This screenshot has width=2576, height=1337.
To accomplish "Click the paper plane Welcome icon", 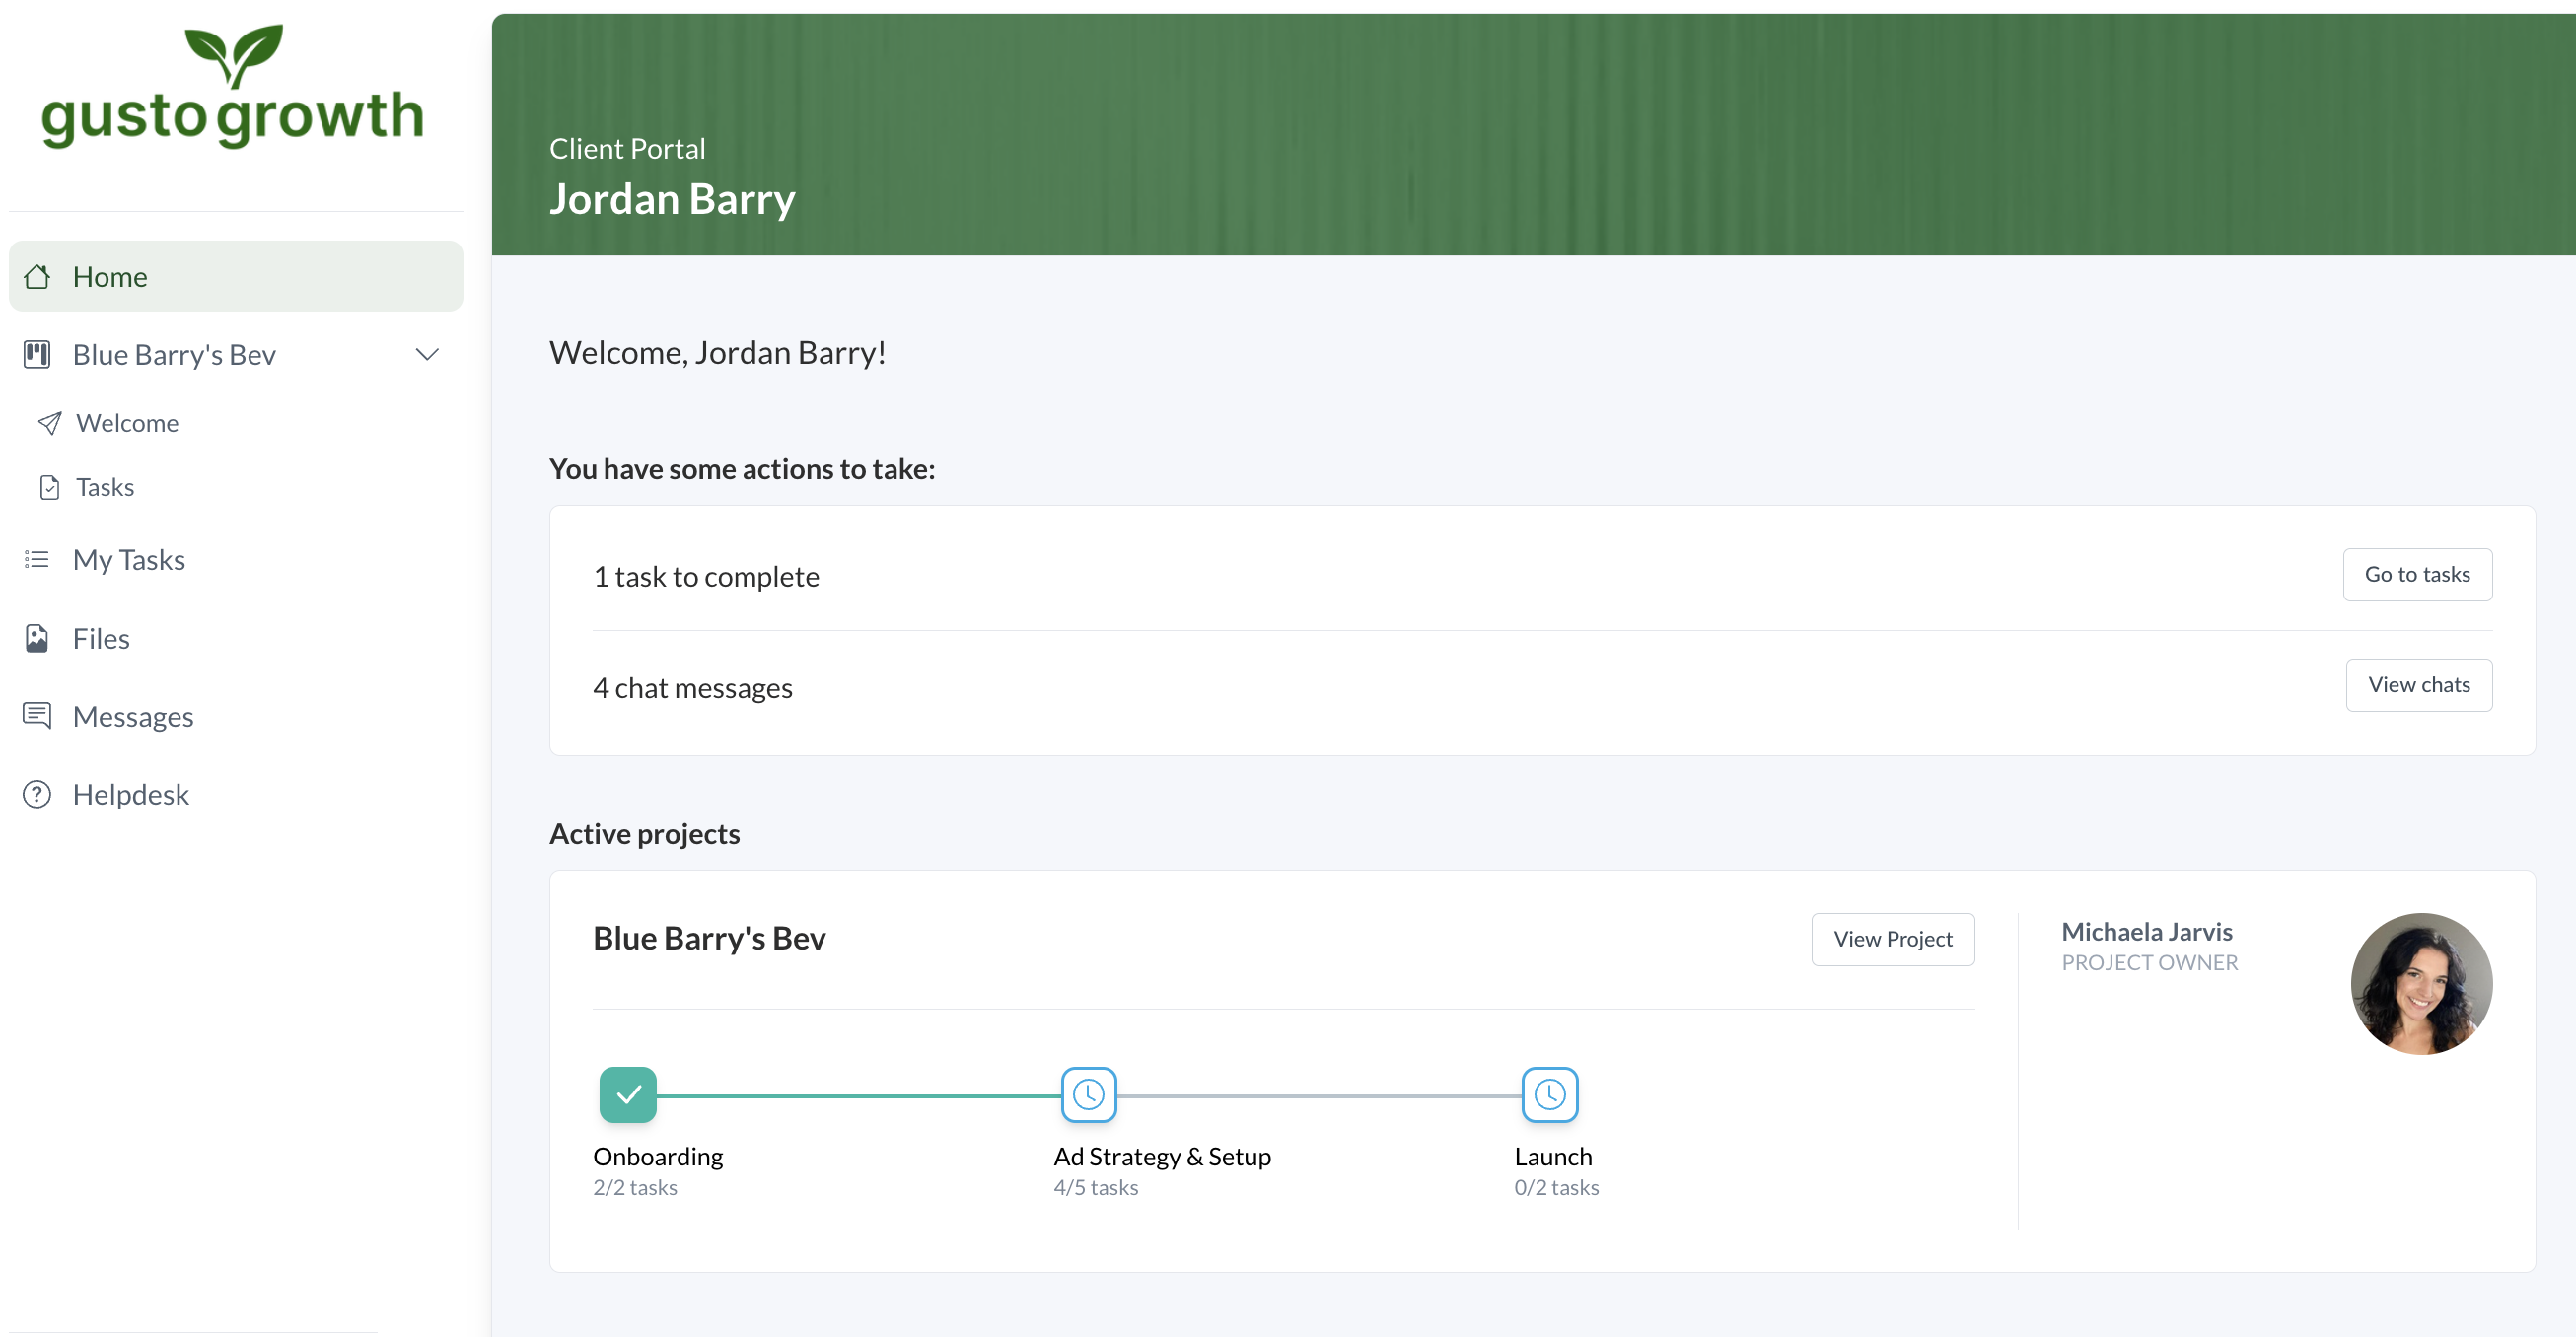I will 49,423.
